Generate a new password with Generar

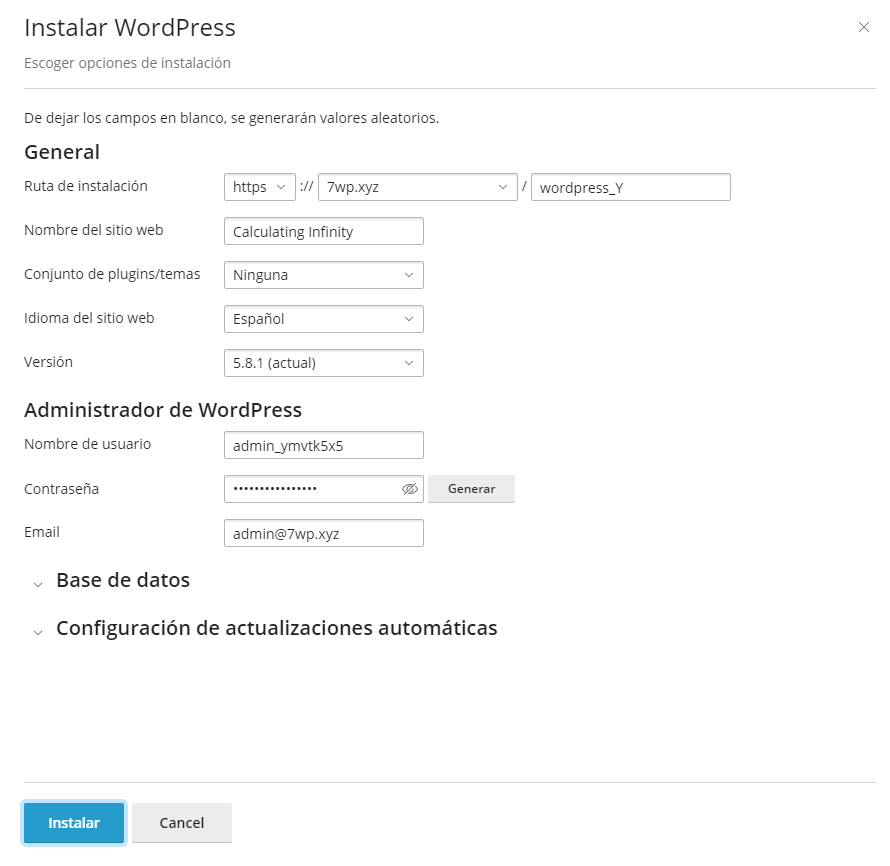point(471,489)
